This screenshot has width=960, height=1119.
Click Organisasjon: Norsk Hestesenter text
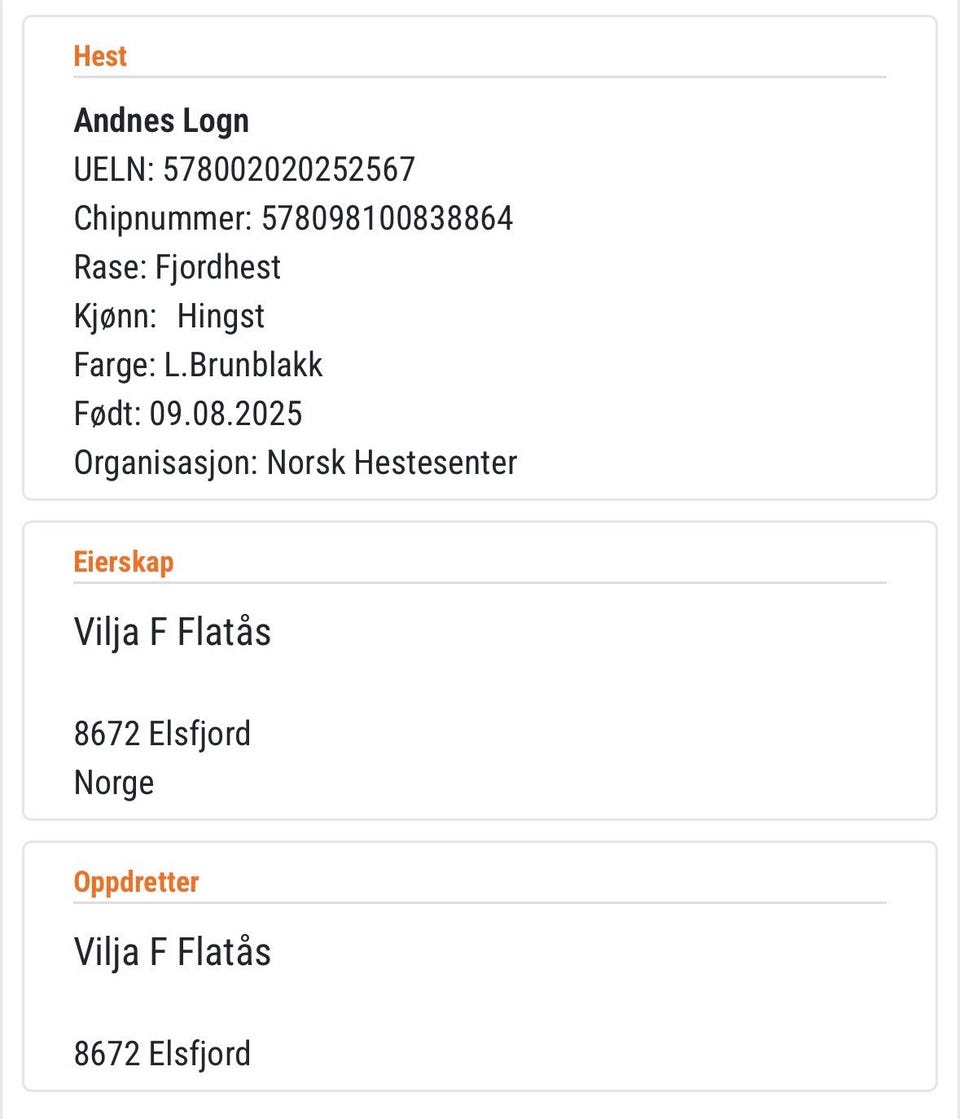[x=295, y=462]
